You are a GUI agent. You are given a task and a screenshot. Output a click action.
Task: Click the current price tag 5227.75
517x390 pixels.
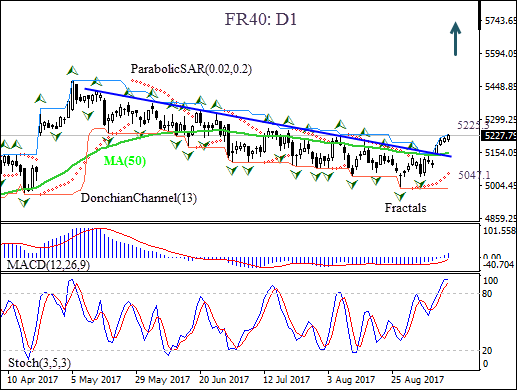(499, 136)
